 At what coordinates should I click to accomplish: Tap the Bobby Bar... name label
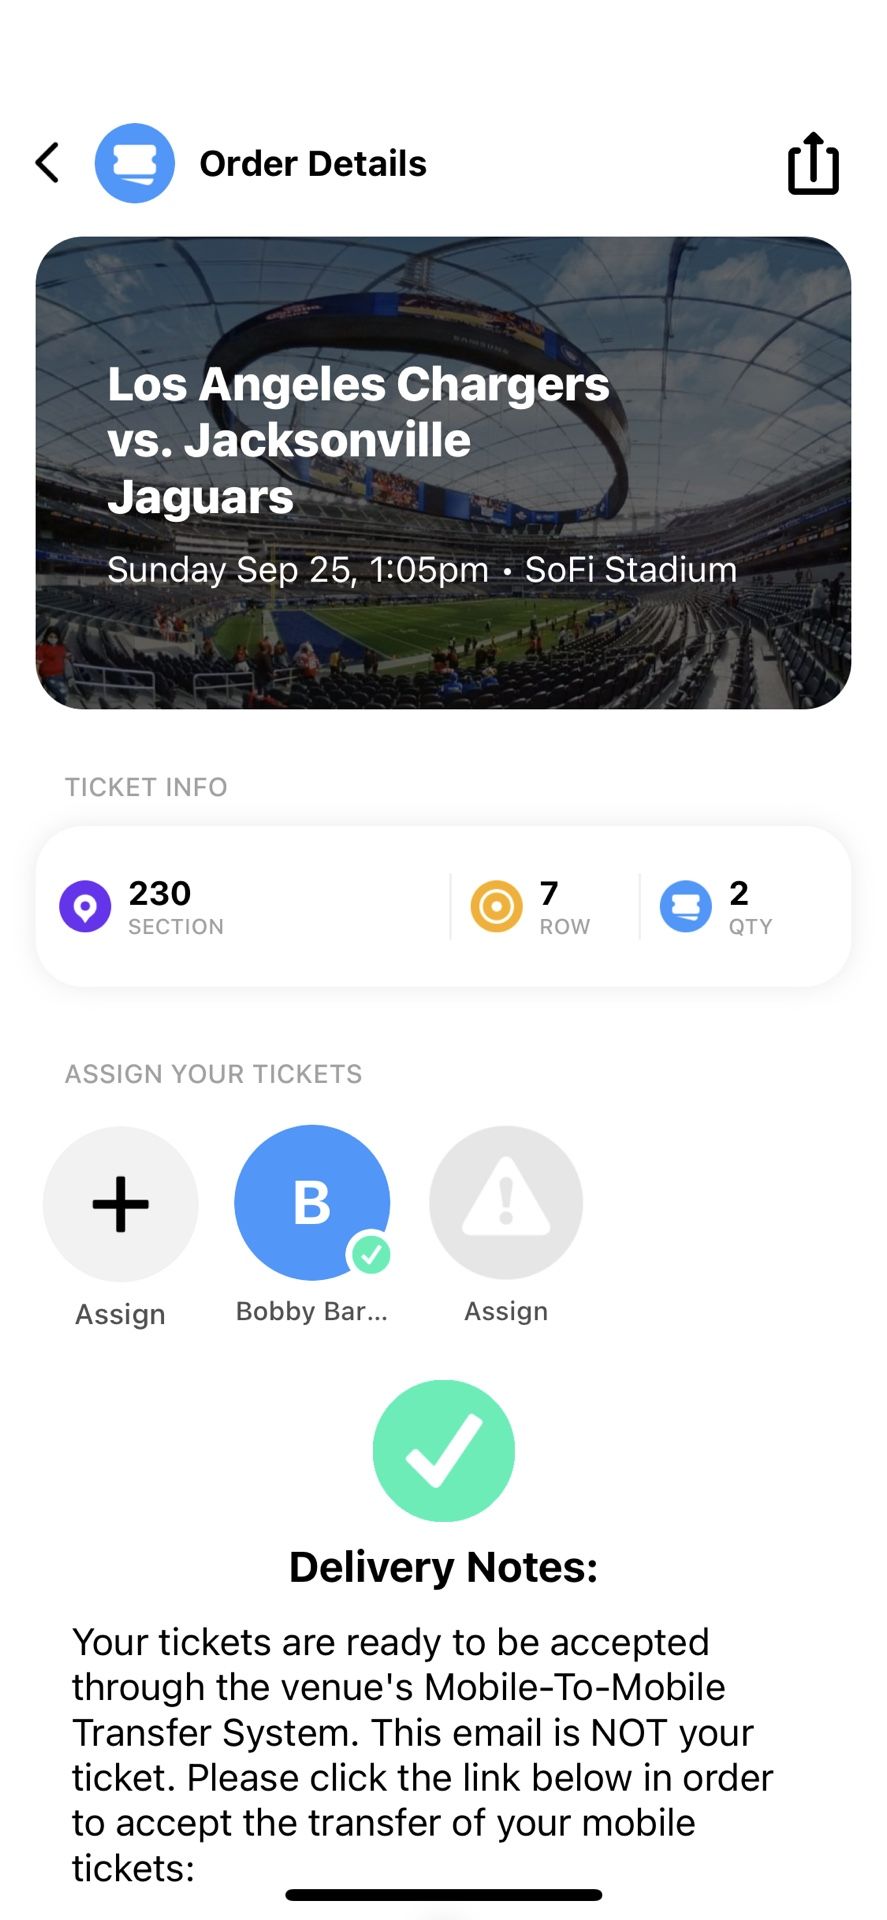(x=311, y=1311)
